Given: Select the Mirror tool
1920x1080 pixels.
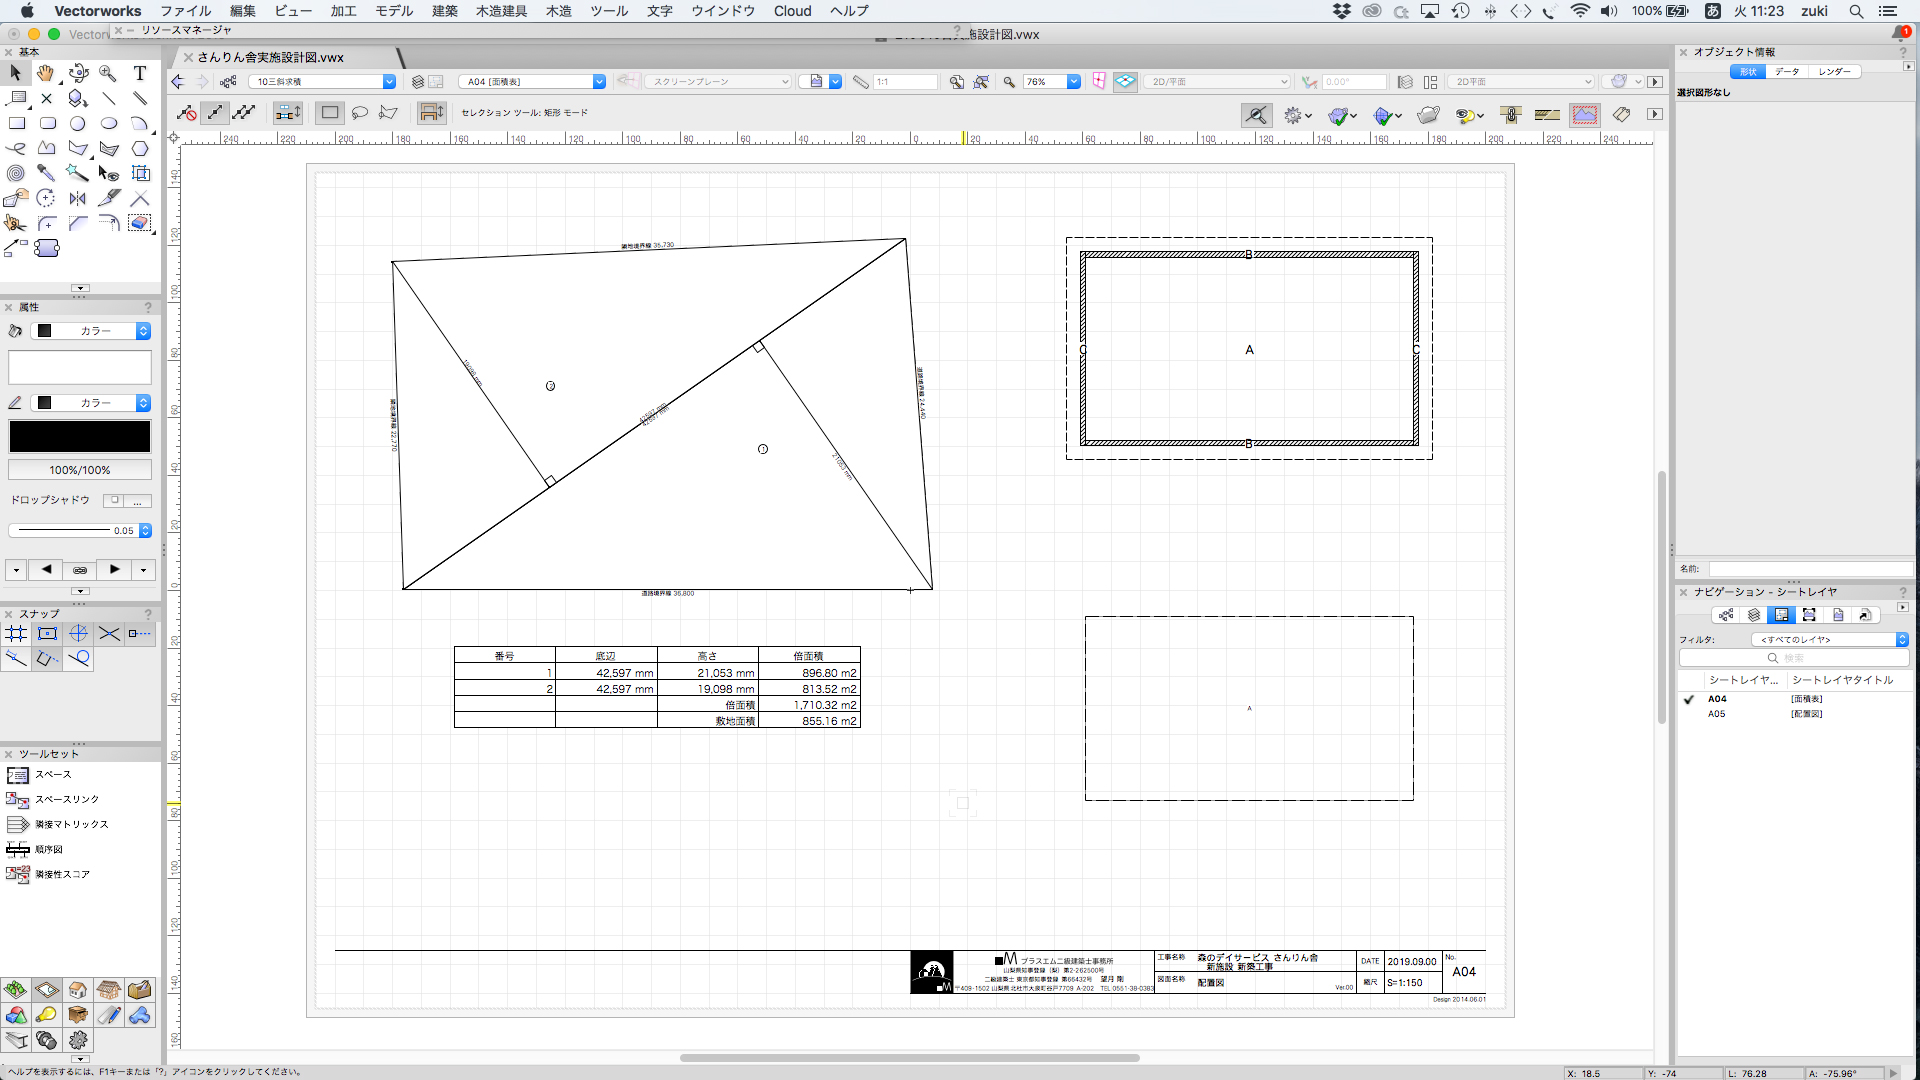Looking at the screenshot, I should 78,198.
